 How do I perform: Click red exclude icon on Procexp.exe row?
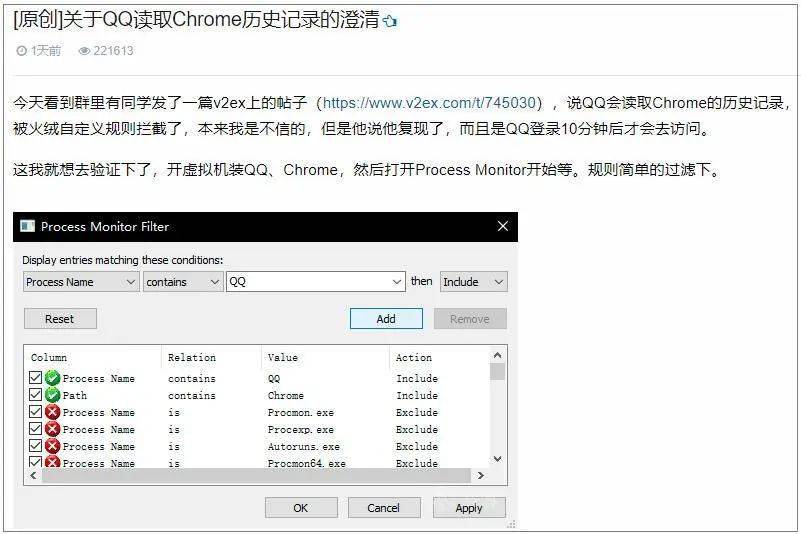[53, 429]
